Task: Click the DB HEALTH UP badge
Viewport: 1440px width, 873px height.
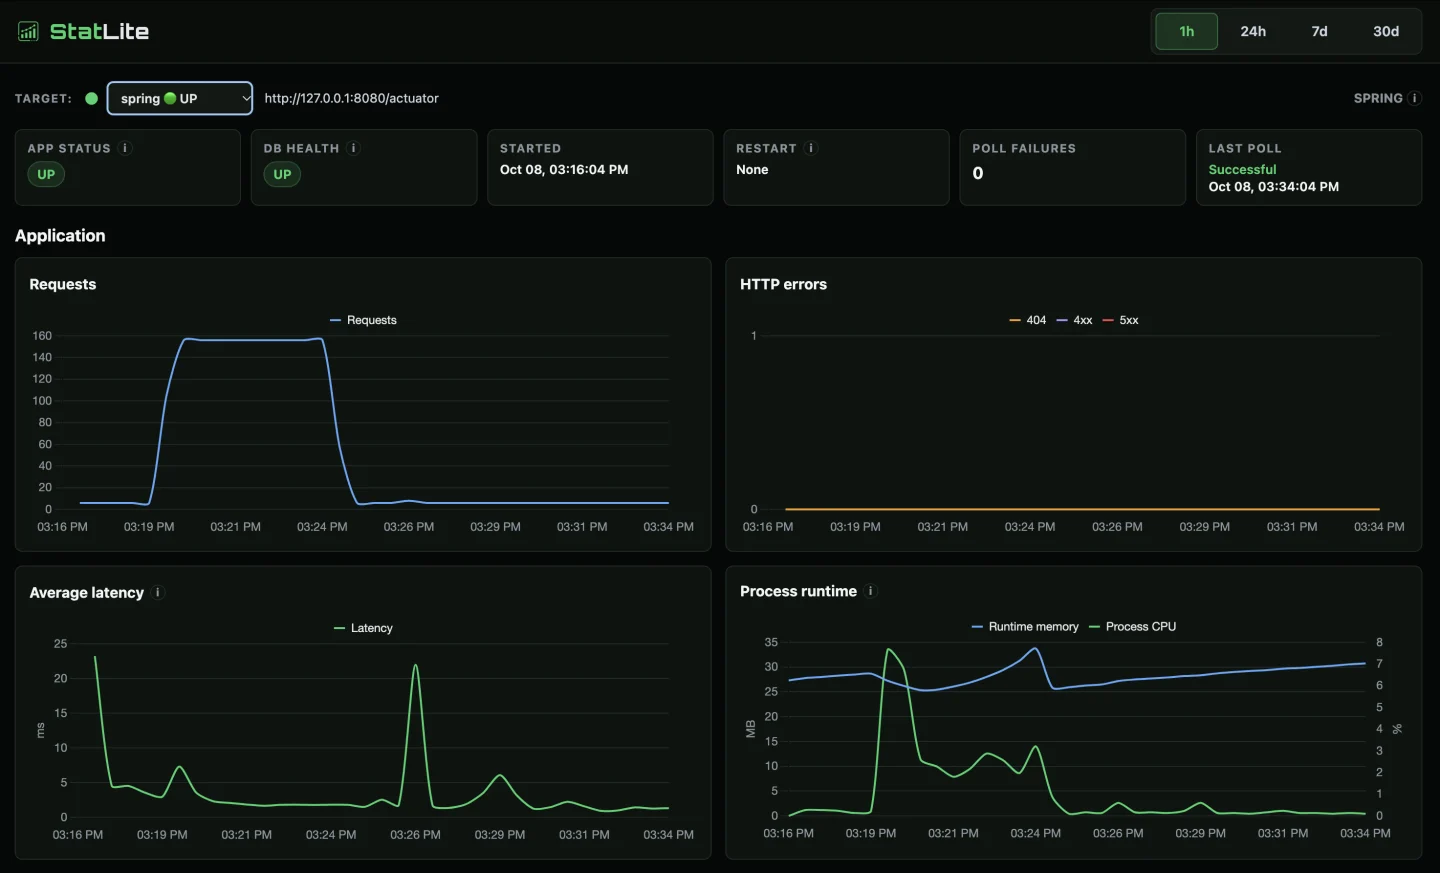Action: tap(282, 174)
